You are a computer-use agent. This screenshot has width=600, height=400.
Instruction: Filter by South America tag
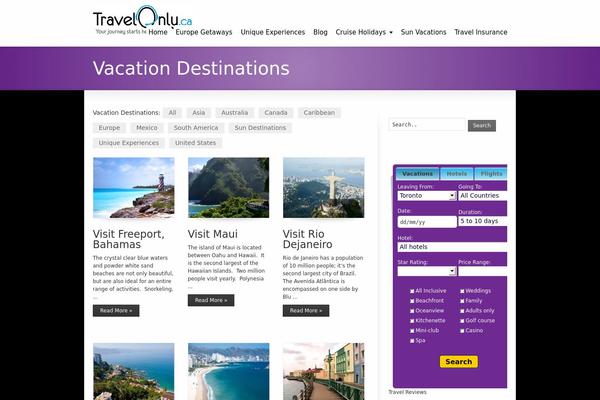[196, 127]
